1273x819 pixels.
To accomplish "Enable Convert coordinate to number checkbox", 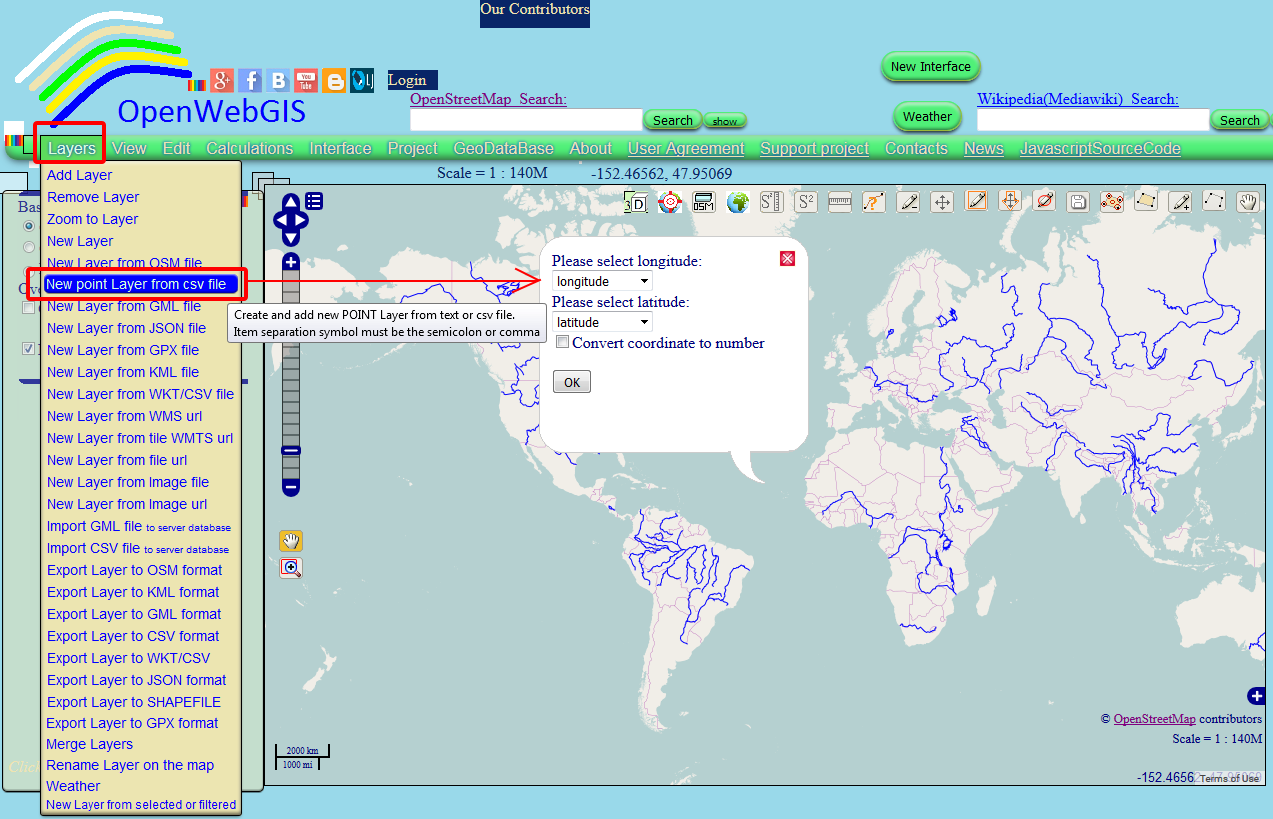I will 563,343.
